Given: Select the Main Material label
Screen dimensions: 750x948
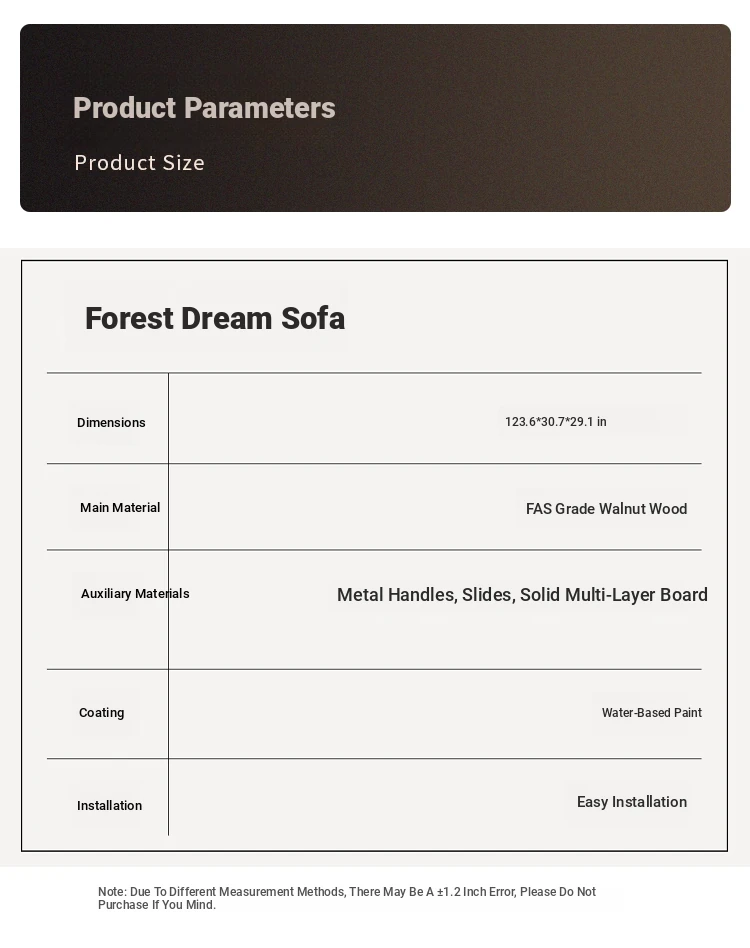Looking at the screenshot, I should click(120, 508).
